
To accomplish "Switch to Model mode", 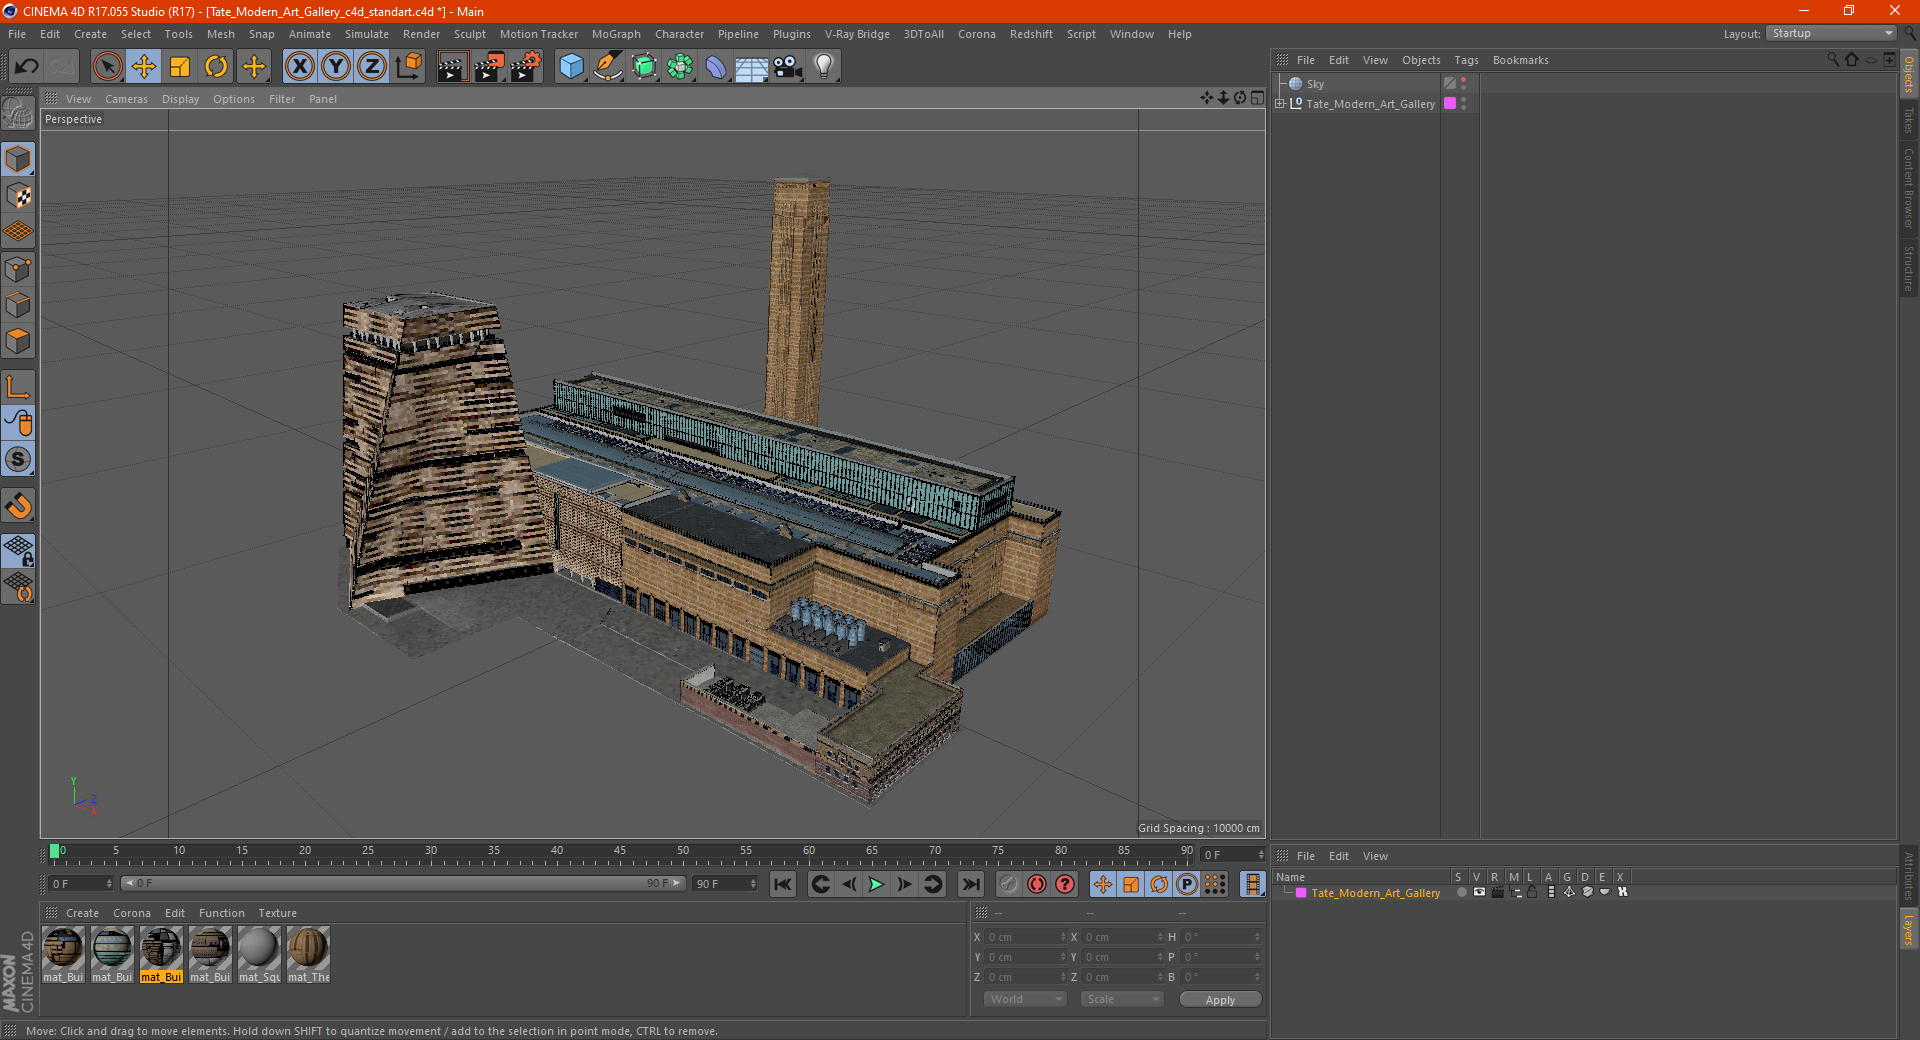I will click(x=18, y=160).
